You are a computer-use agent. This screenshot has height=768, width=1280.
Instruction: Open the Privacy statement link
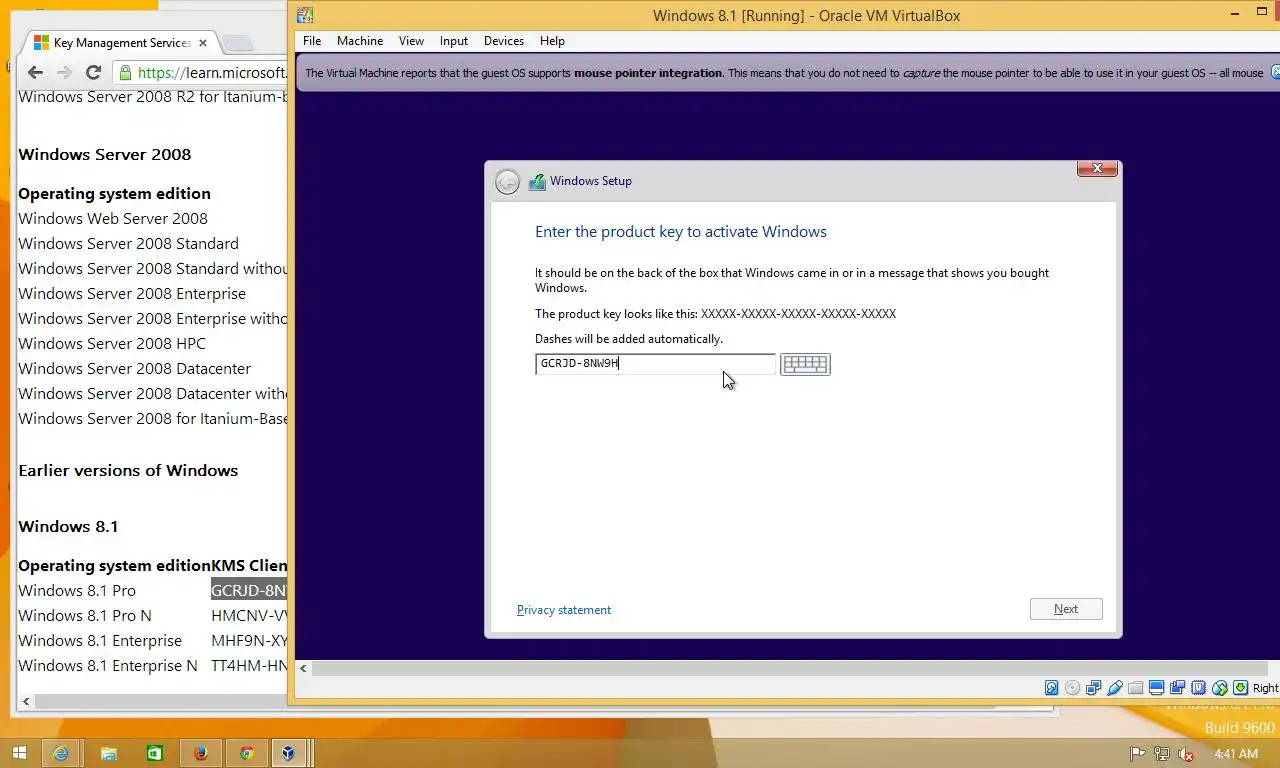click(x=564, y=610)
